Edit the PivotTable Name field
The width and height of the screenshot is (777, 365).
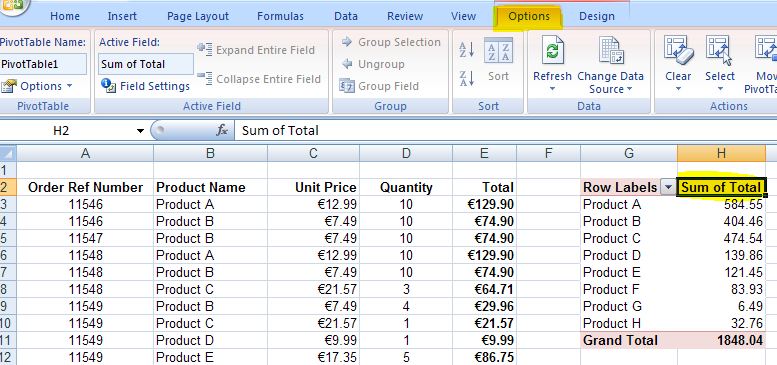pyautogui.click(x=43, y=64)
